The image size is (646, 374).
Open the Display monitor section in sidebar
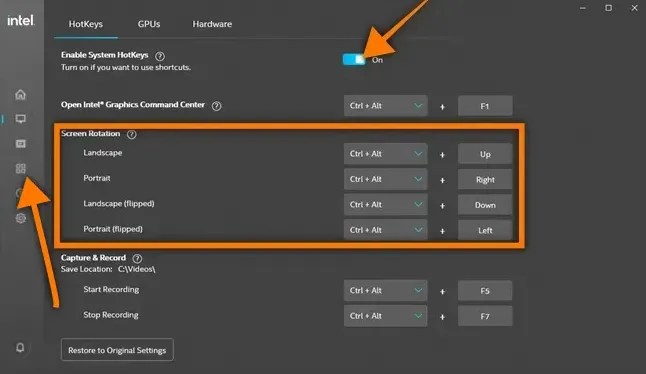(x=20, y=119)
